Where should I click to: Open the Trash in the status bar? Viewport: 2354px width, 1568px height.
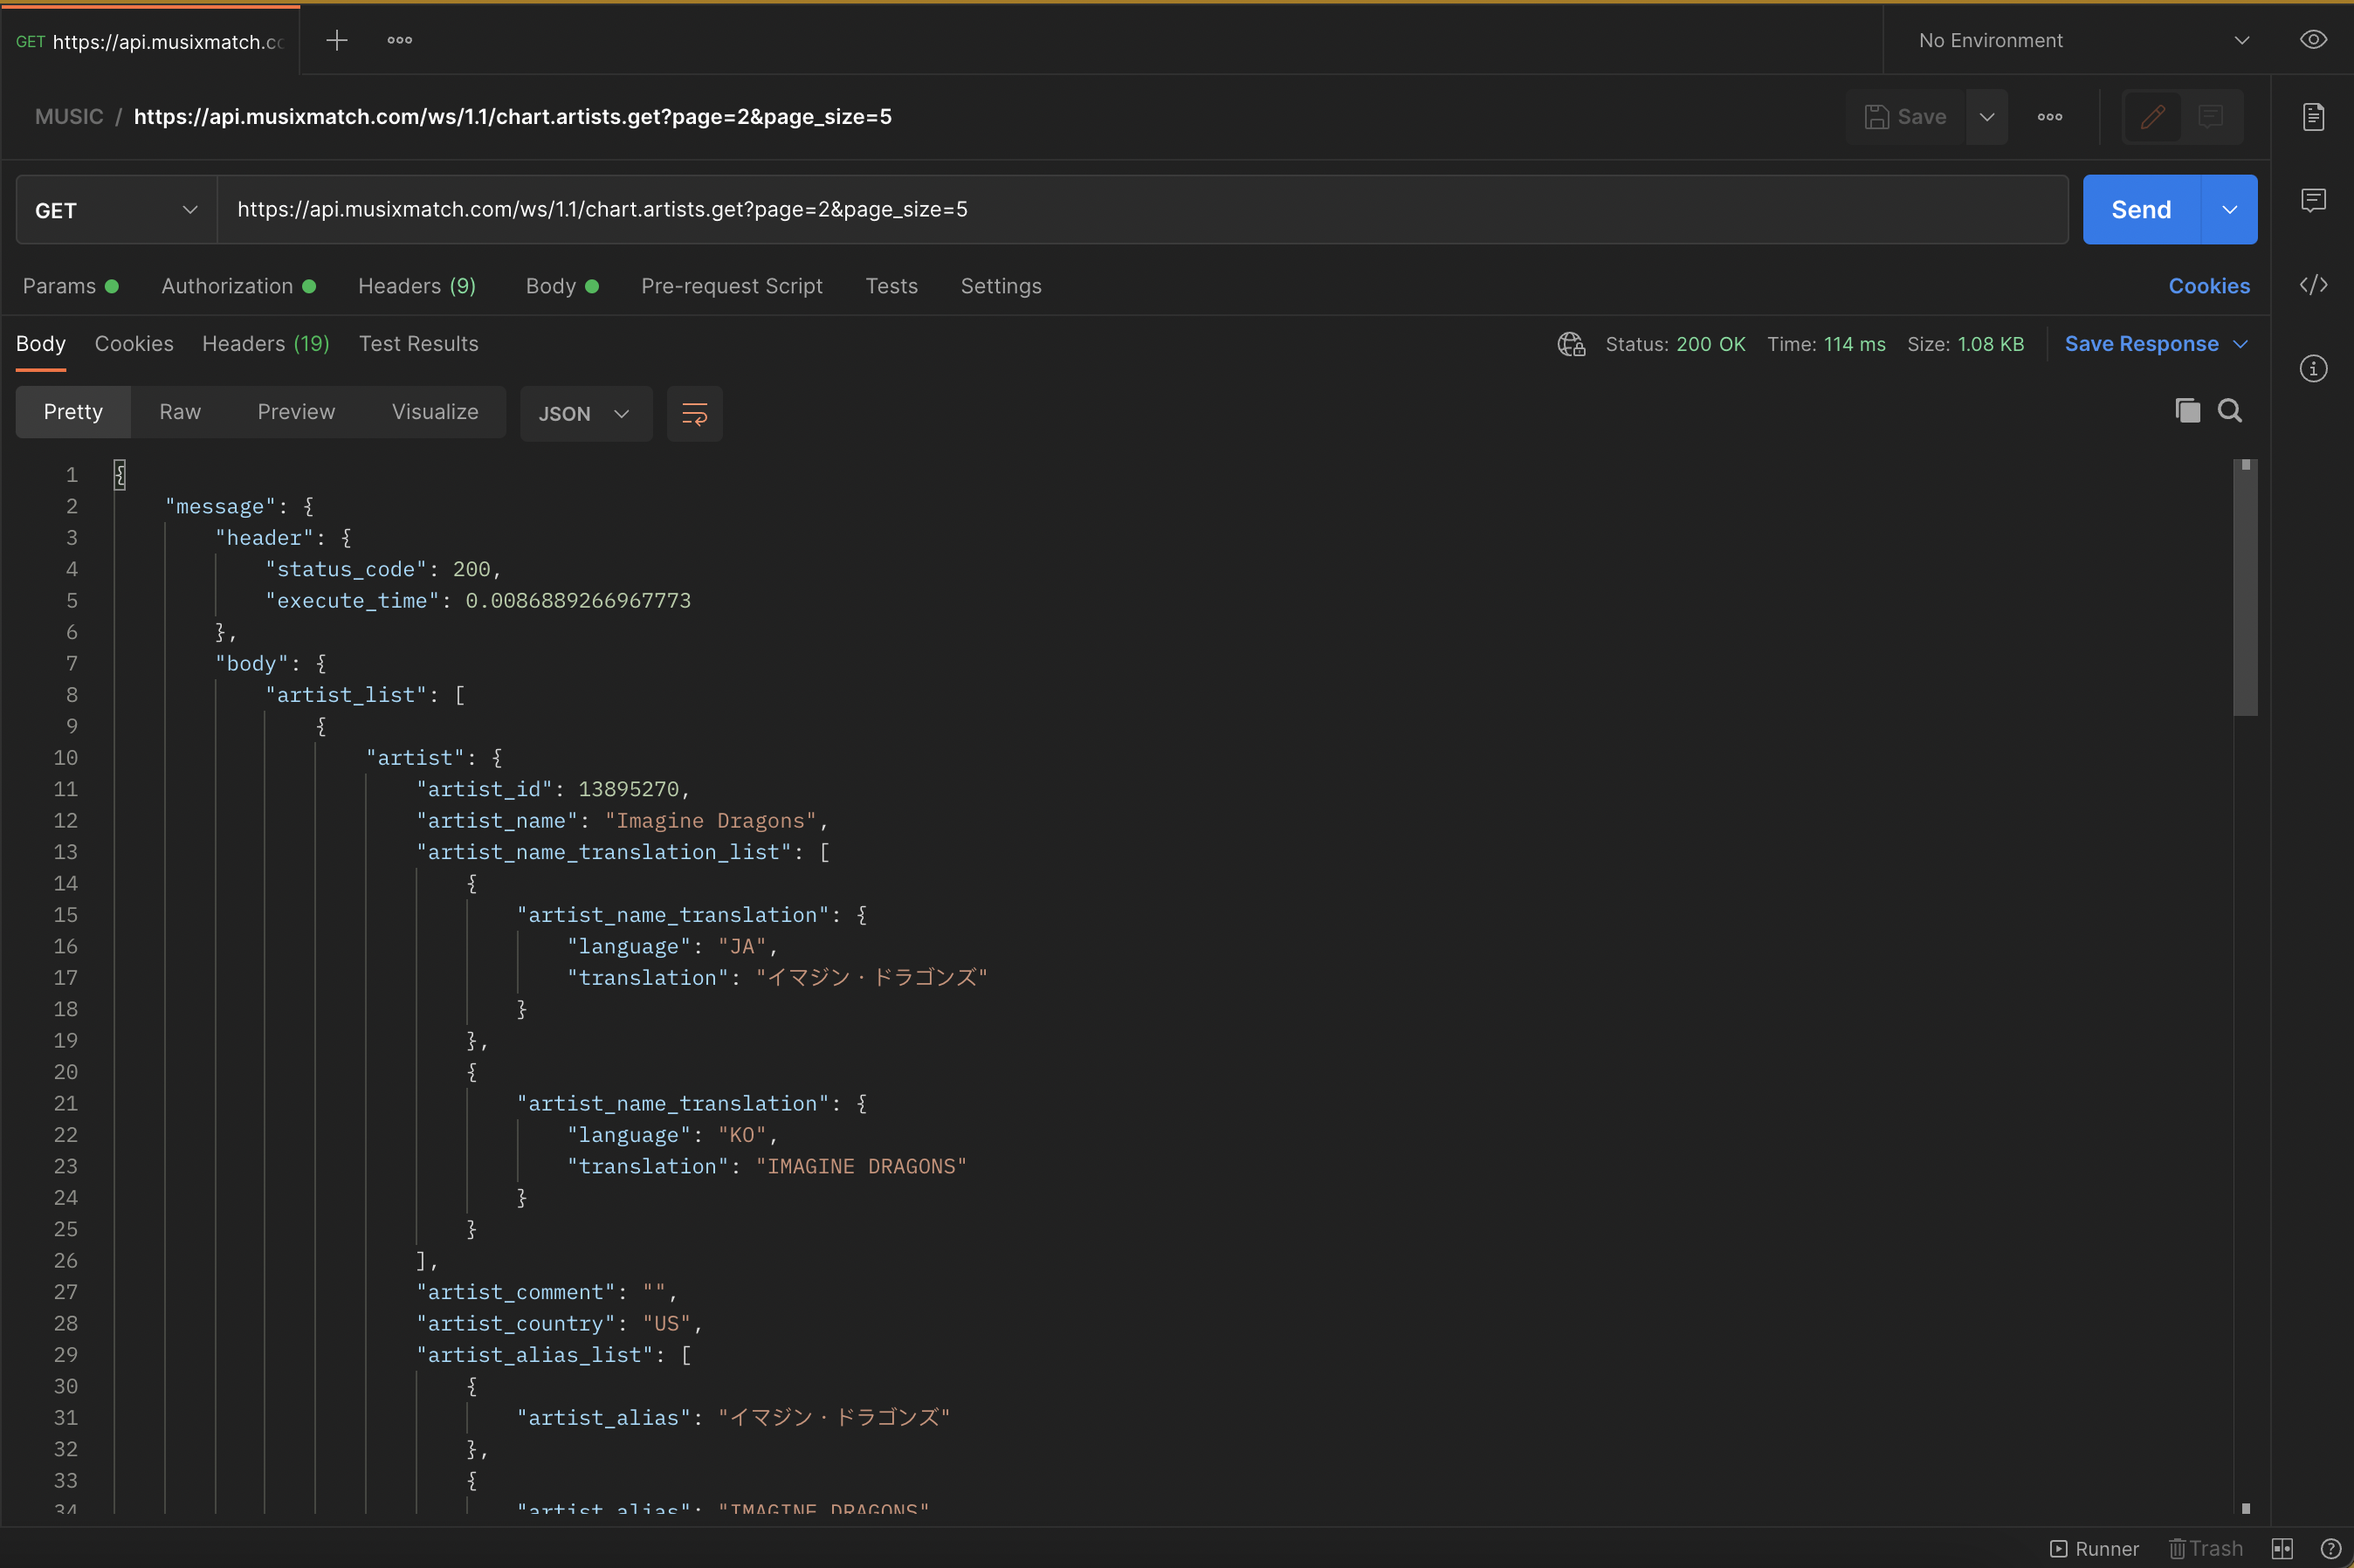tap(2205, 1547)
